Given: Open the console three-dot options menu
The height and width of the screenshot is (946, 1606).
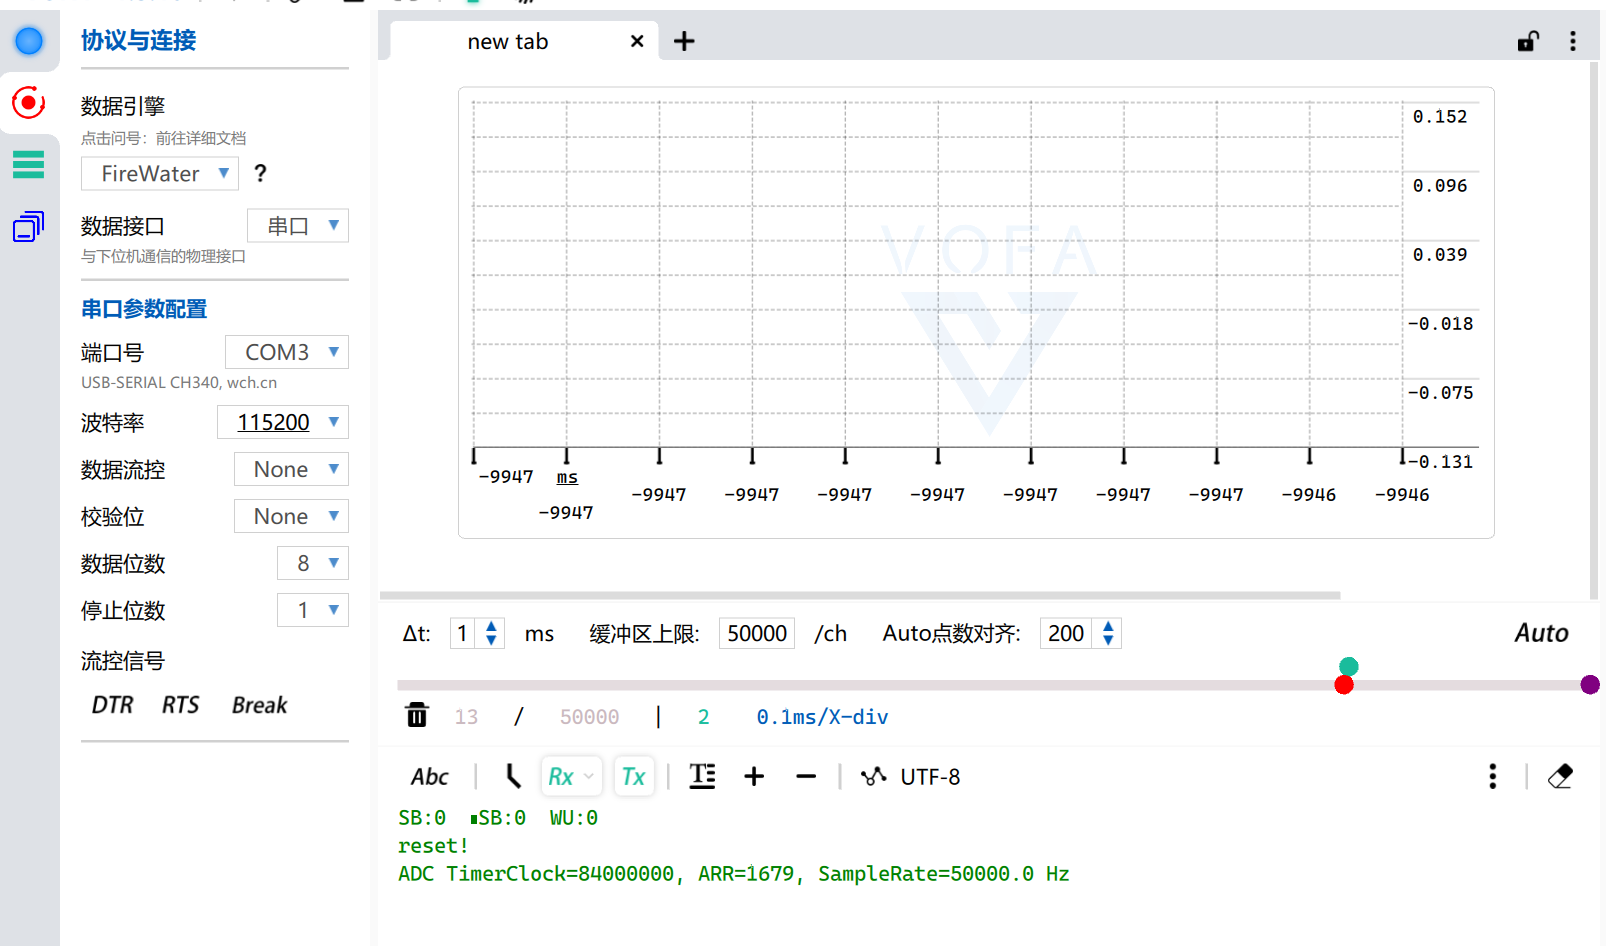Looking at the screenshot, I should coord(1492,776).
